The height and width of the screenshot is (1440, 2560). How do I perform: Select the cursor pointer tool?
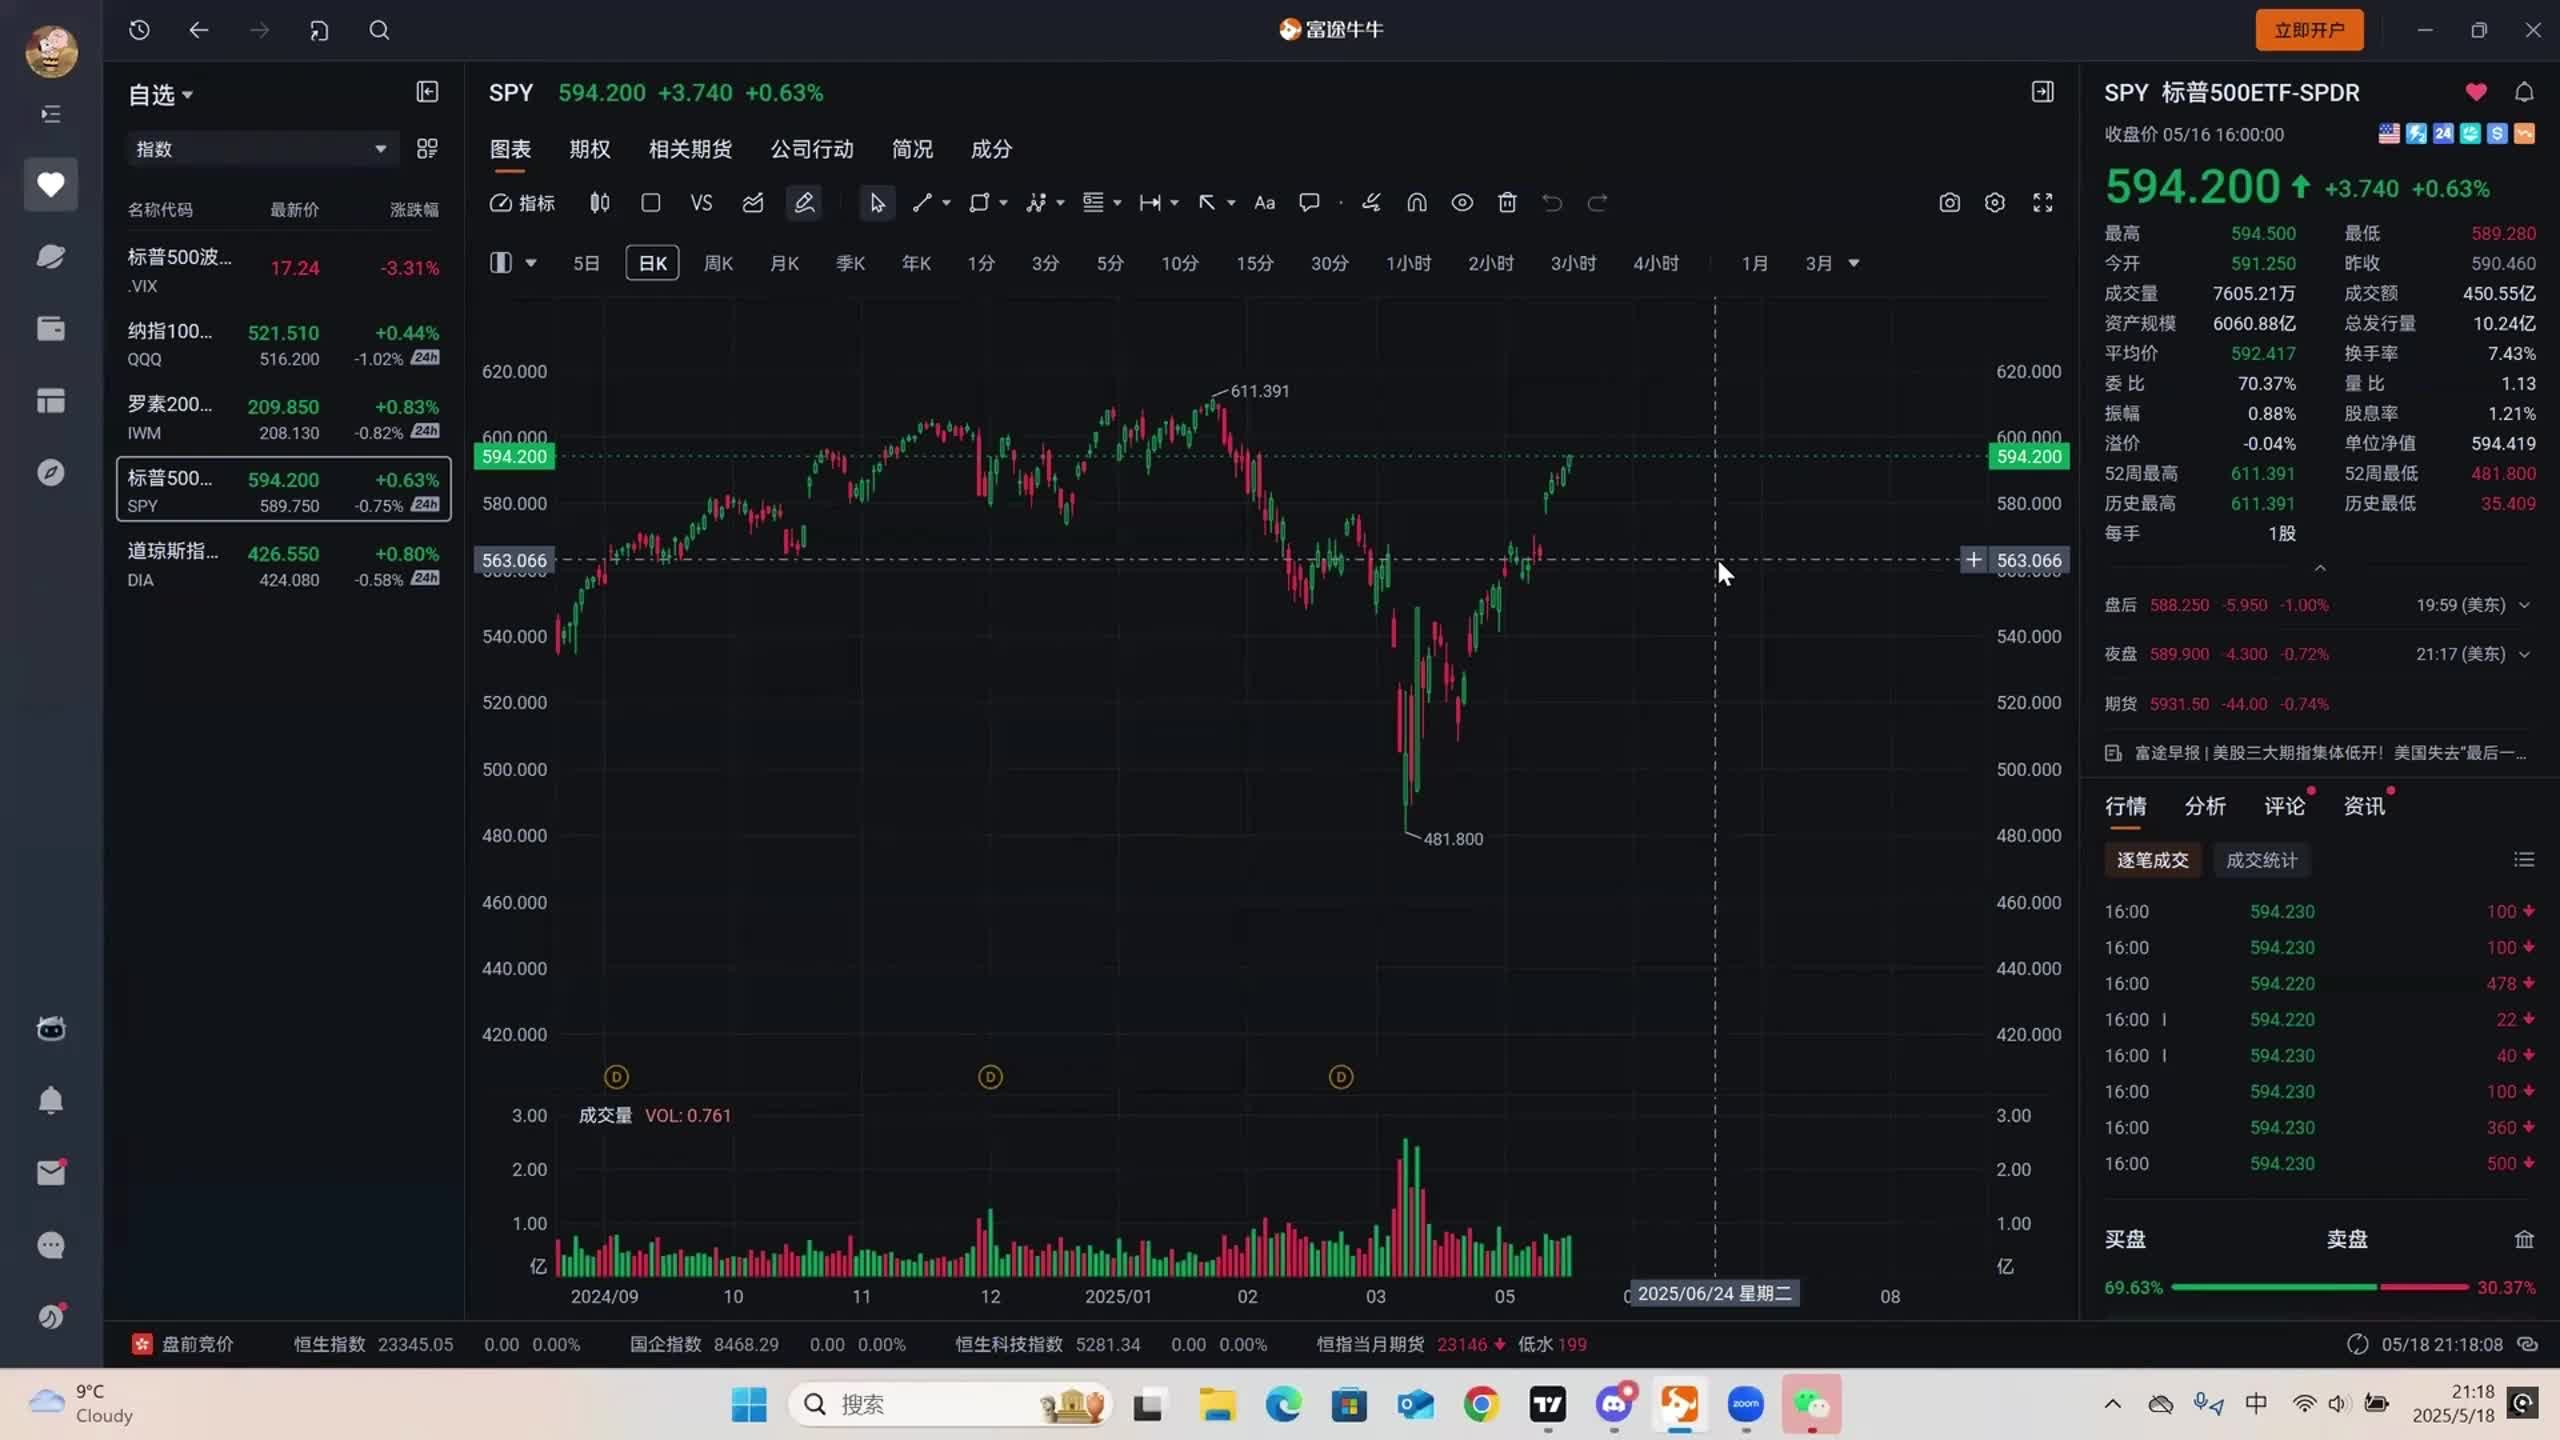pos(877,203)
